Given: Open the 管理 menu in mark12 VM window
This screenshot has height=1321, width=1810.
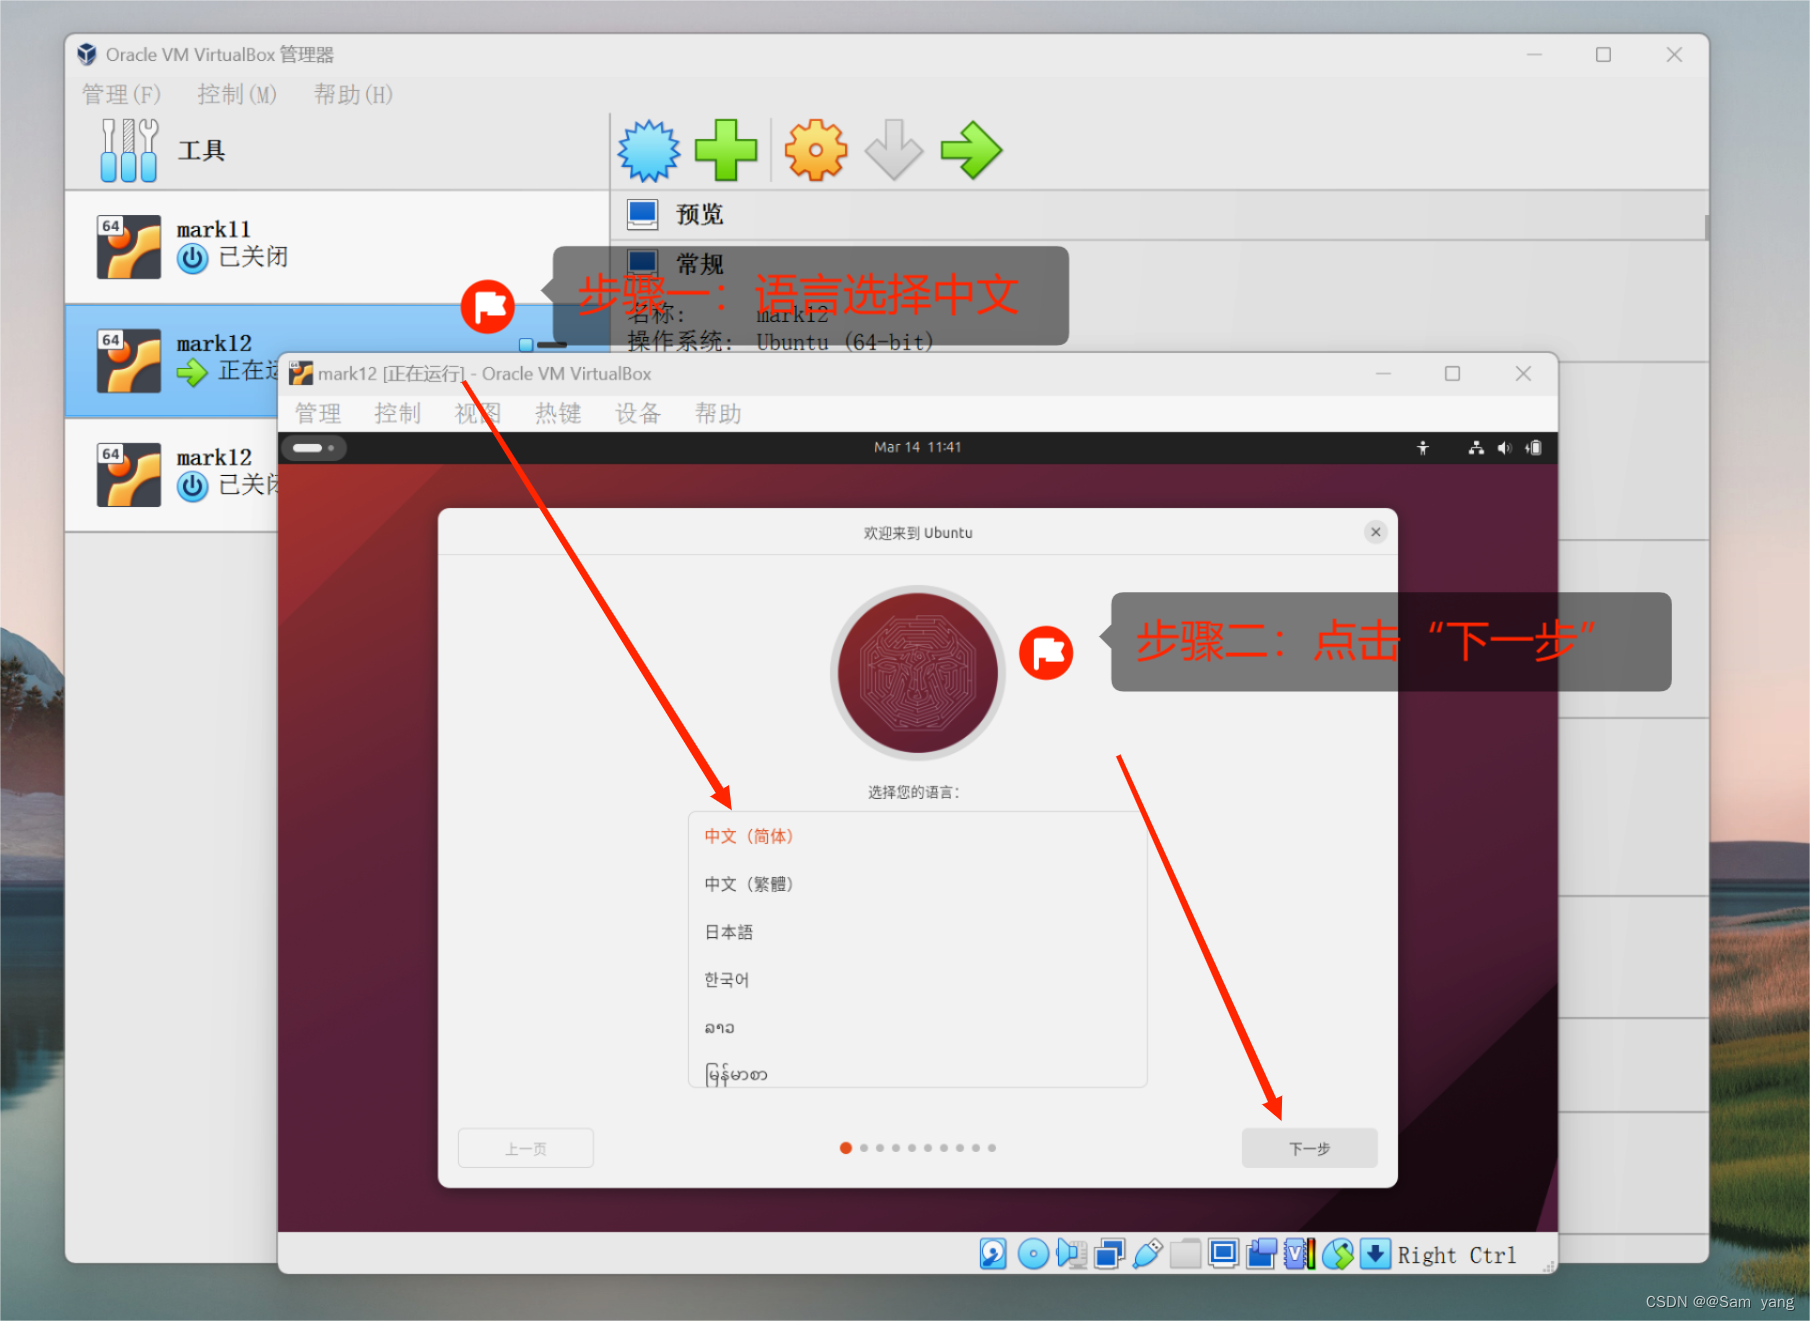Looking at the screenshot, I should click(x=318, y=414).
